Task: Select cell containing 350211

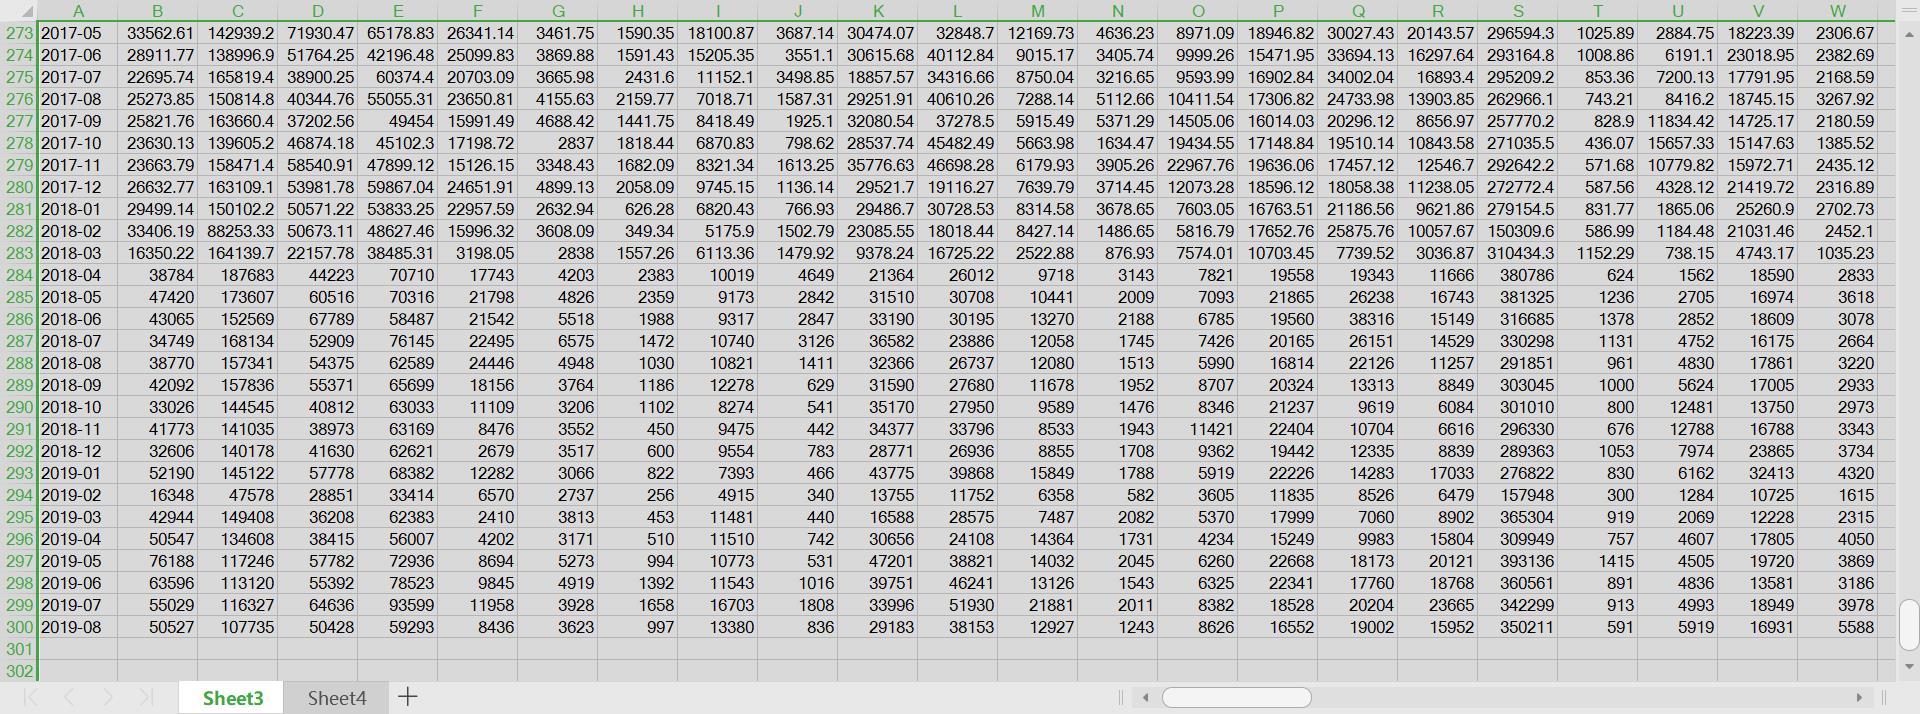Action: pyautogui.click(x=1518, y=627)
